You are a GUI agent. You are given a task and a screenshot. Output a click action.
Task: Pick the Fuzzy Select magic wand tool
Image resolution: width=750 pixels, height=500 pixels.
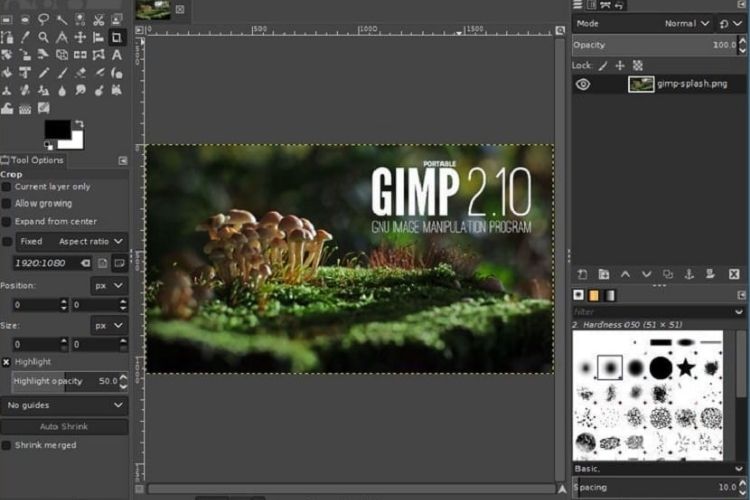point(62,20)
